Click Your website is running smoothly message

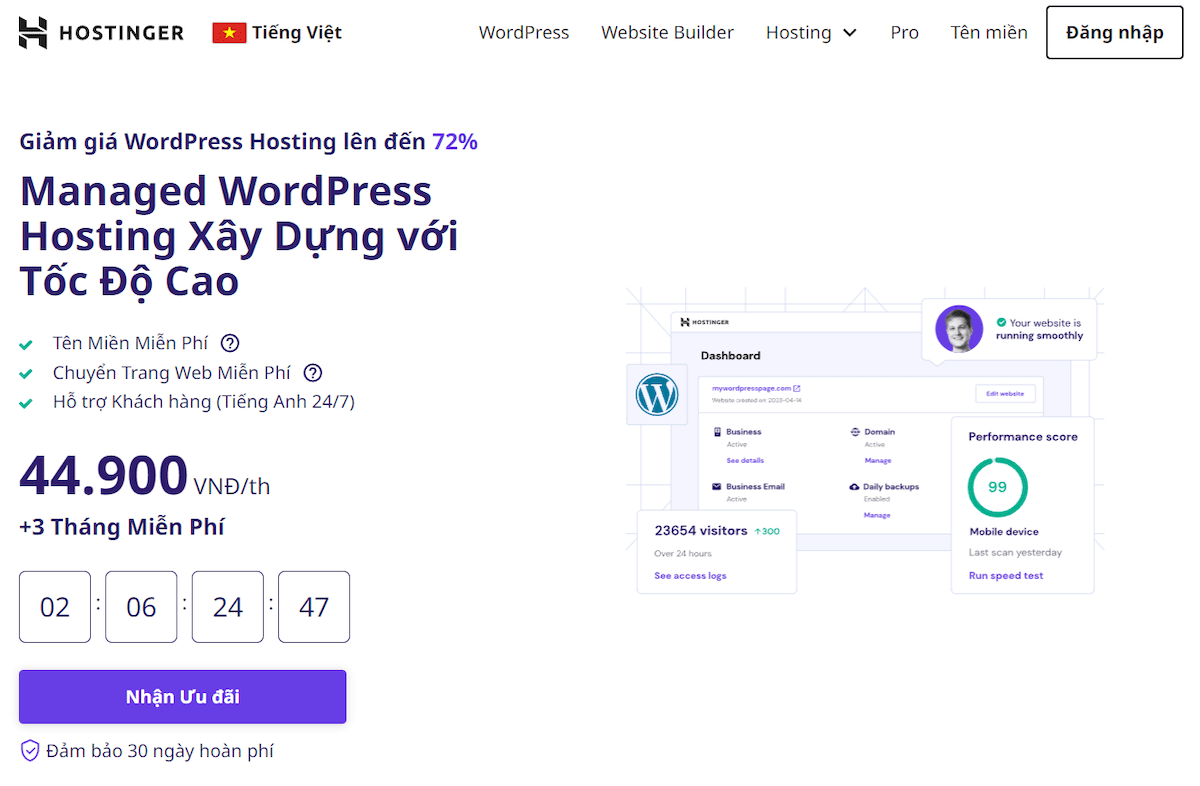pos(1039,330)
